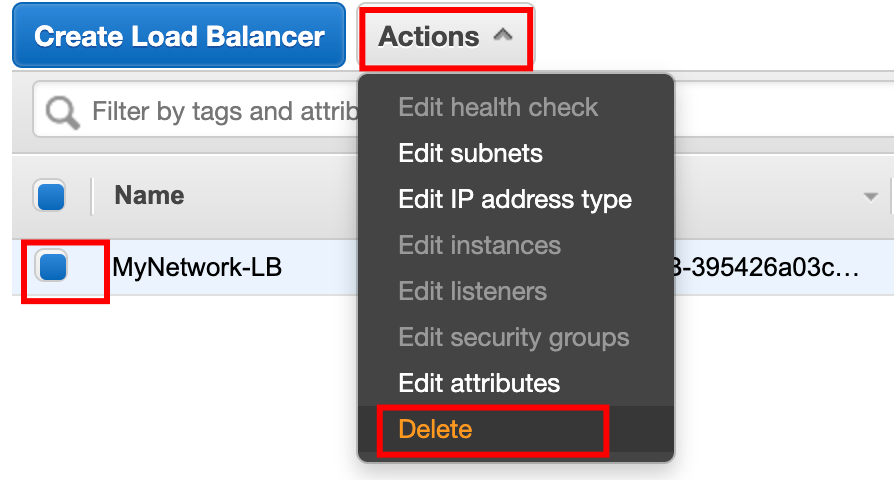Click the greyed Edit health check entry
Image resolution: width=894 pixels, height=480 pixels.
click(x=498, y=107)
